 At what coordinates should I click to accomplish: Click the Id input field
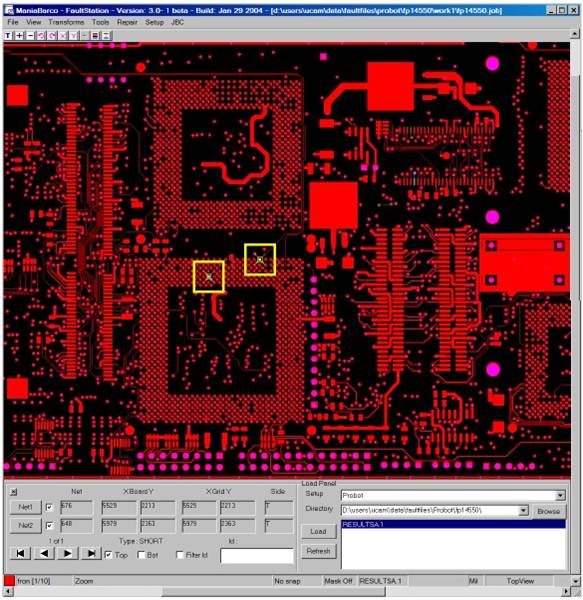(257, 556)
